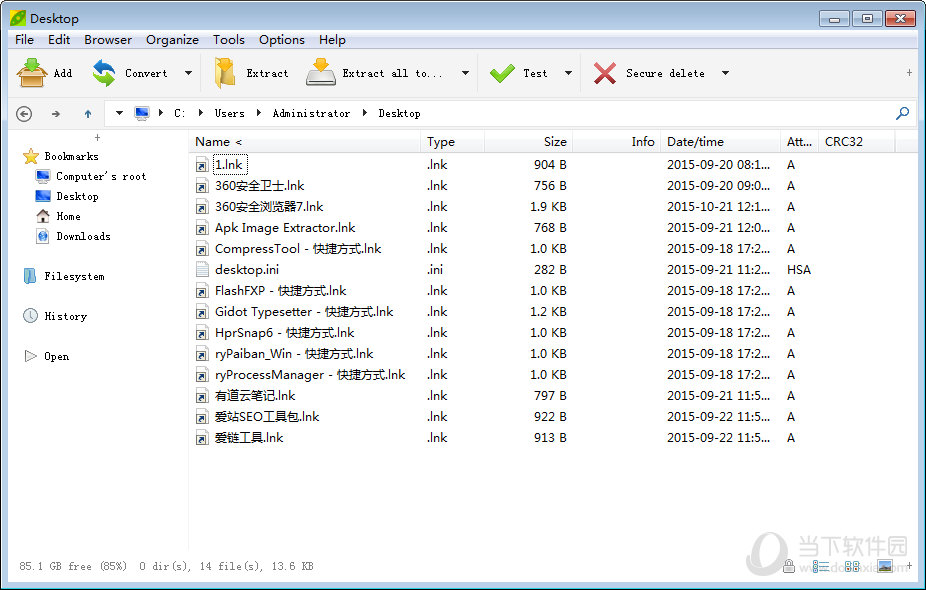Expand the Secure delete dropdown arrow
926x590 pixels.
[x=725, y=73]
